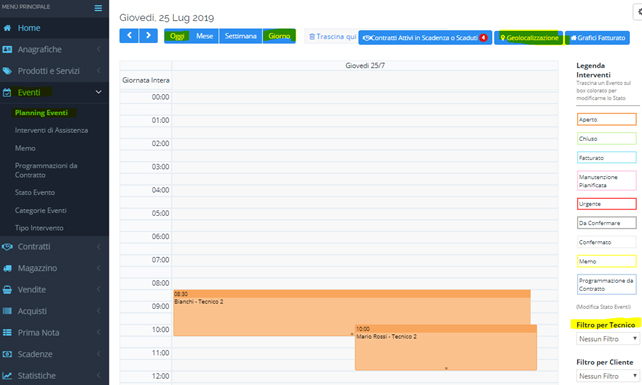This screenshot has height=385, width=642.
Task: Open the Filtro per Cliente dropdown
Action: coord(608,376)
